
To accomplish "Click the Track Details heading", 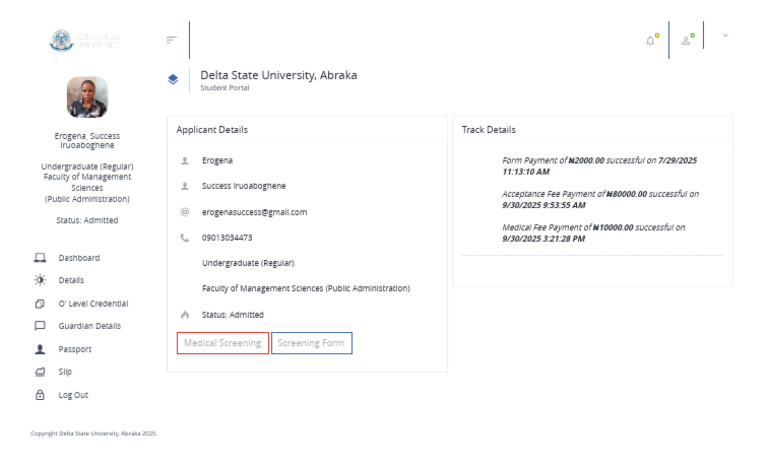I will [488, 130].
